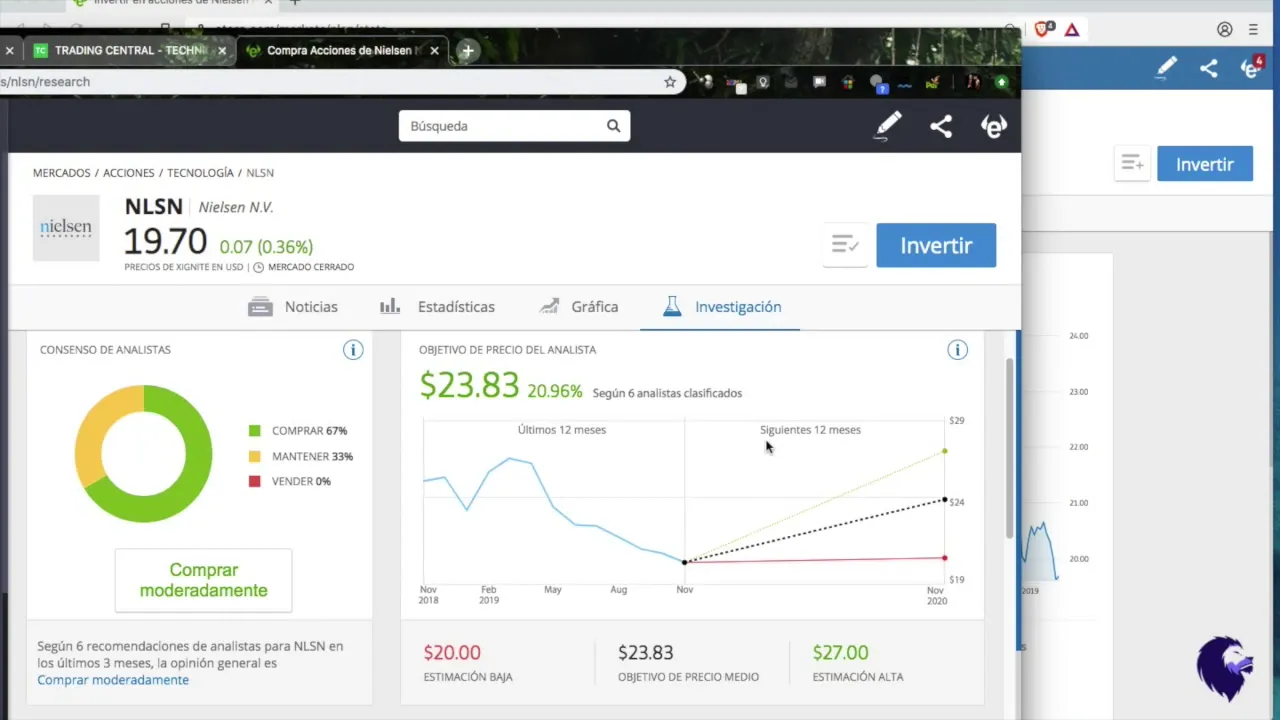Select the Investigación tab
Image resolution: width=1280 pixels, height=720 pixels.
(722, 307)
